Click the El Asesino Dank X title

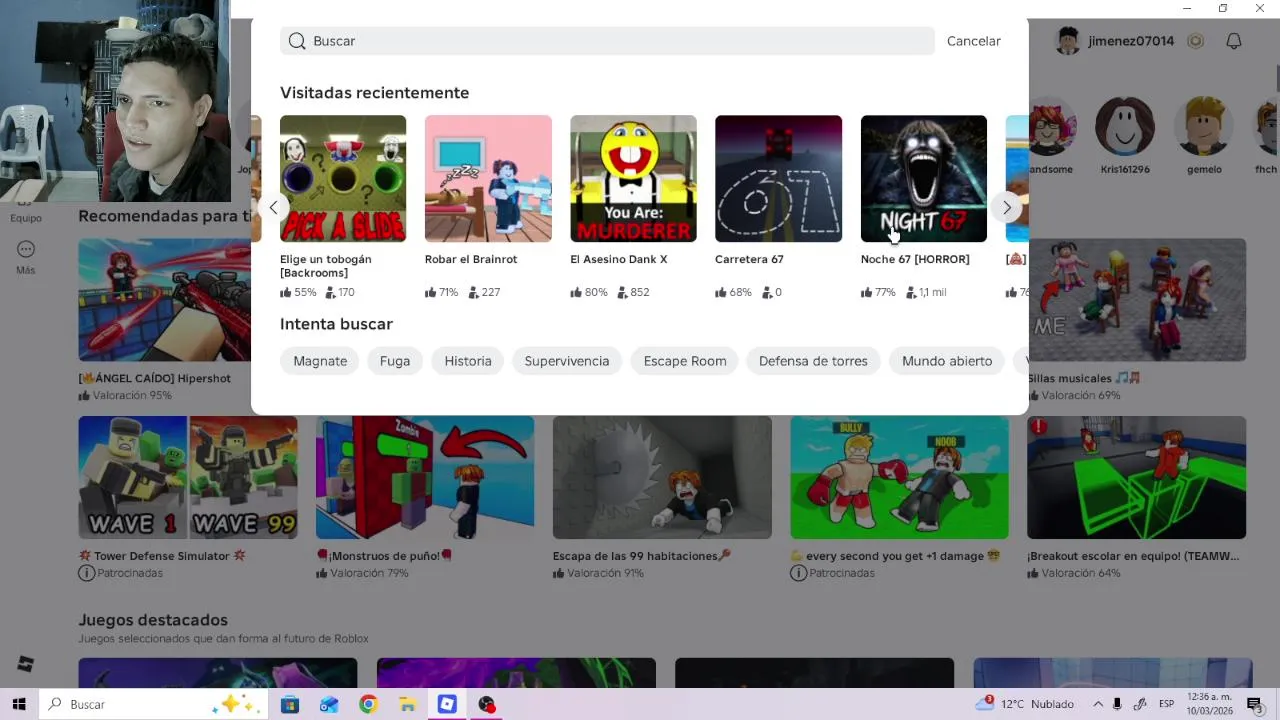618,259
